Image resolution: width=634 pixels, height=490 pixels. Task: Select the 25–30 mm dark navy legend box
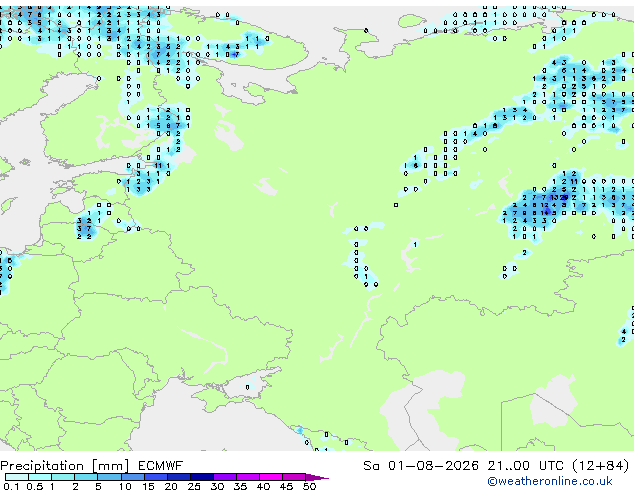point(201,477)
